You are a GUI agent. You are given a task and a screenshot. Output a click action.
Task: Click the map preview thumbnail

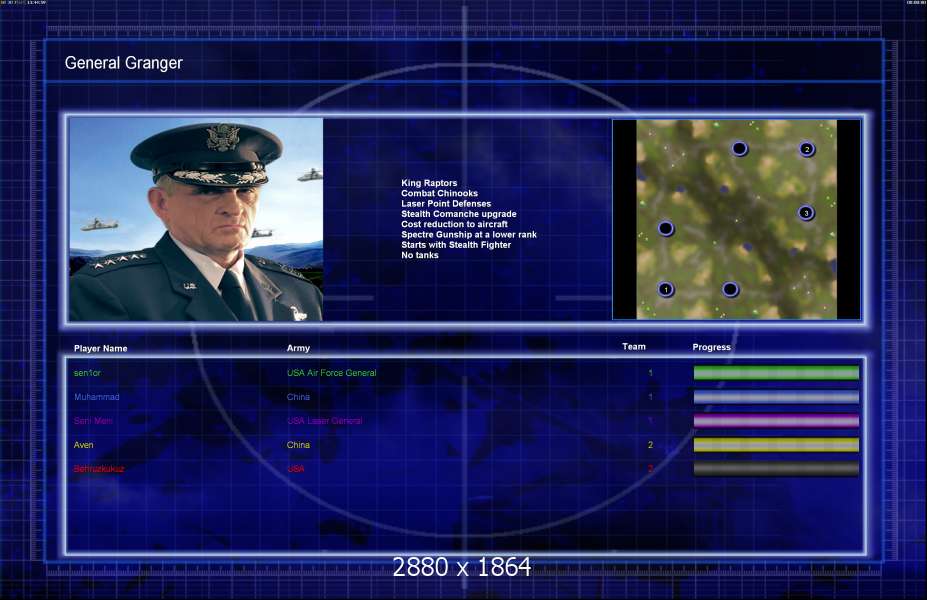tap(737, 219)
